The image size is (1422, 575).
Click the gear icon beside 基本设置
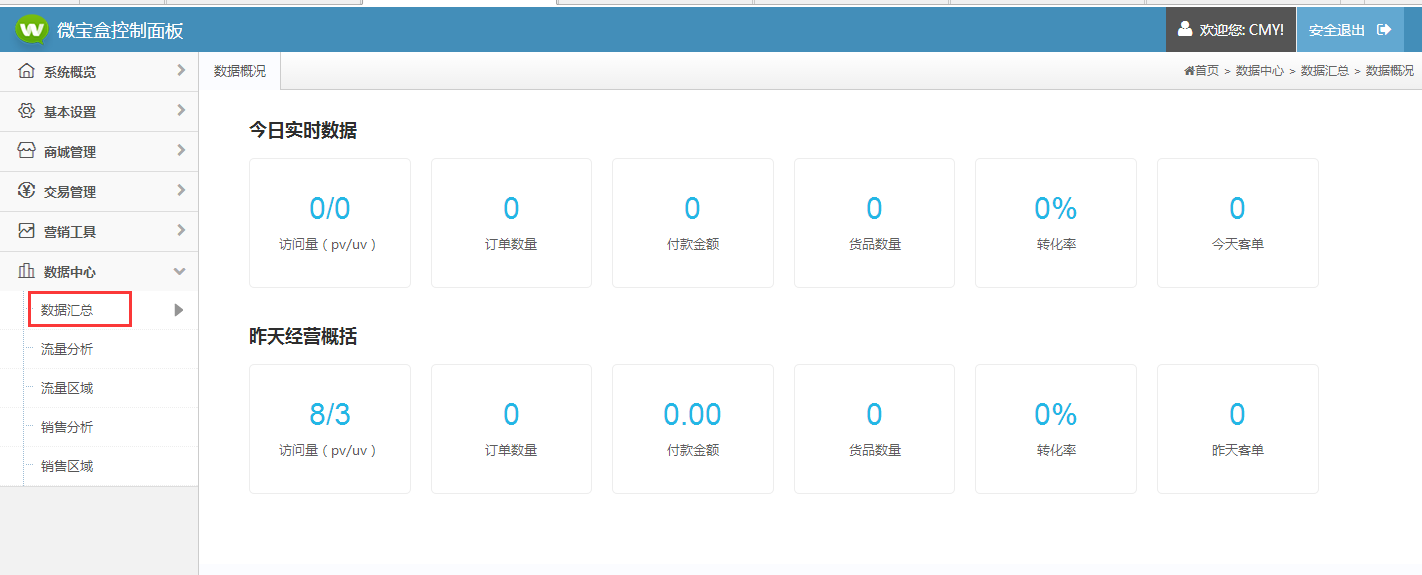pyautogui.click(x=27, y=112)
